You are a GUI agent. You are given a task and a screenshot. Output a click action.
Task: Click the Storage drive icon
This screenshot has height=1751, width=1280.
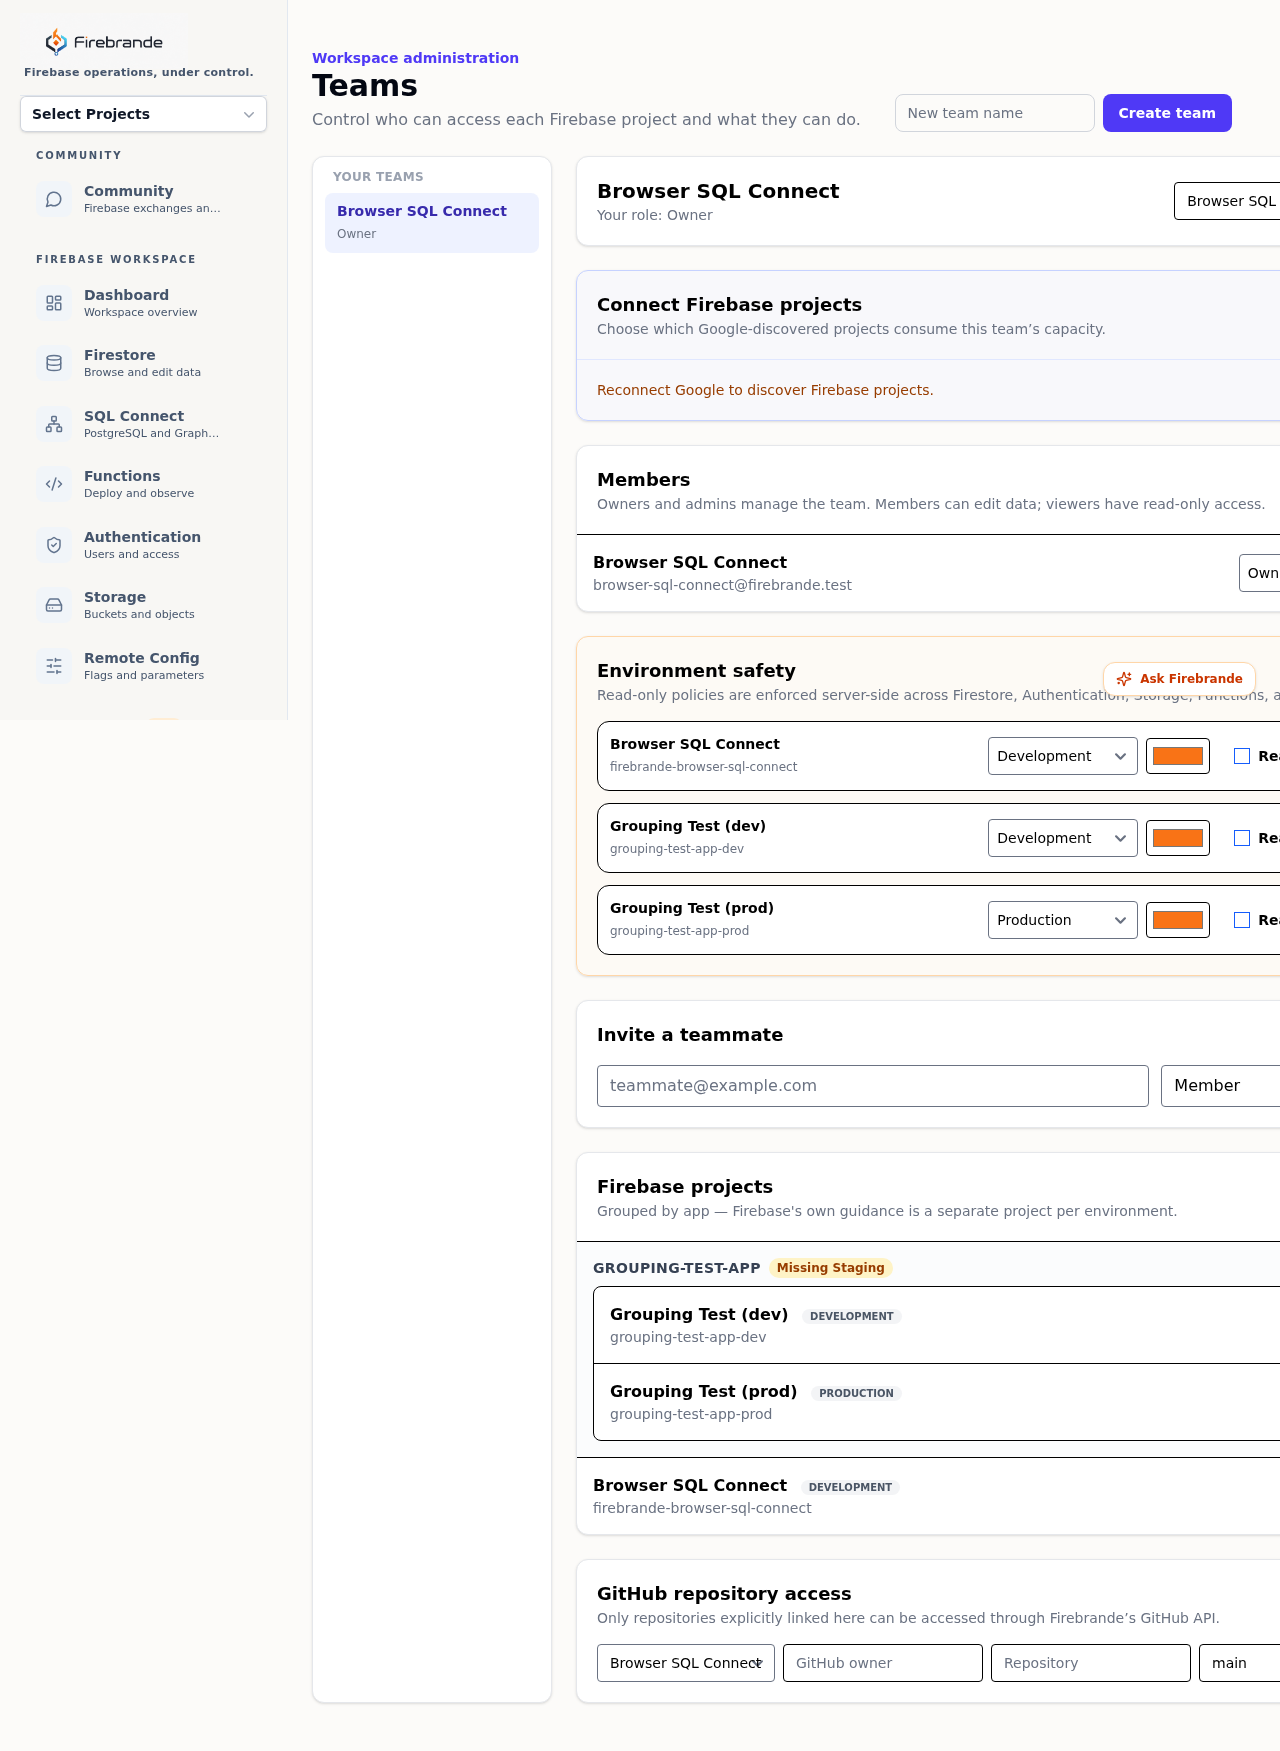54,605
